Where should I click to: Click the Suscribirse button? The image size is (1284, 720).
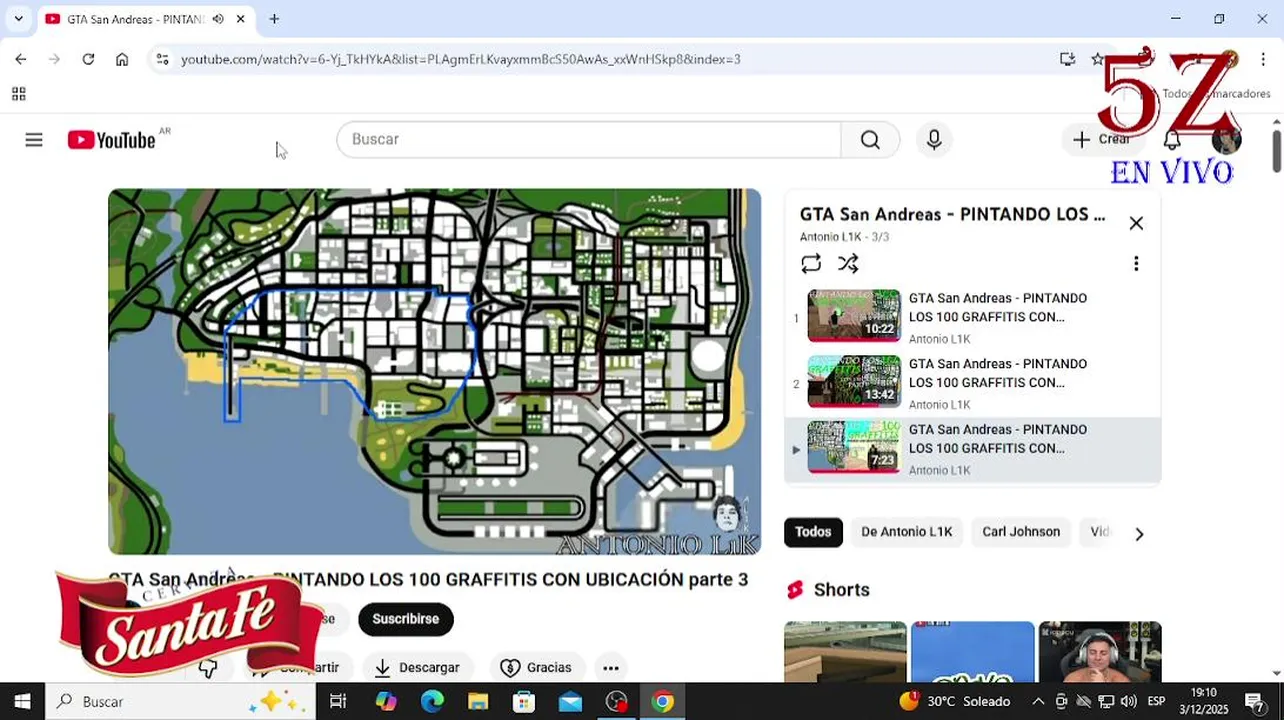click(x=406, y=619)
